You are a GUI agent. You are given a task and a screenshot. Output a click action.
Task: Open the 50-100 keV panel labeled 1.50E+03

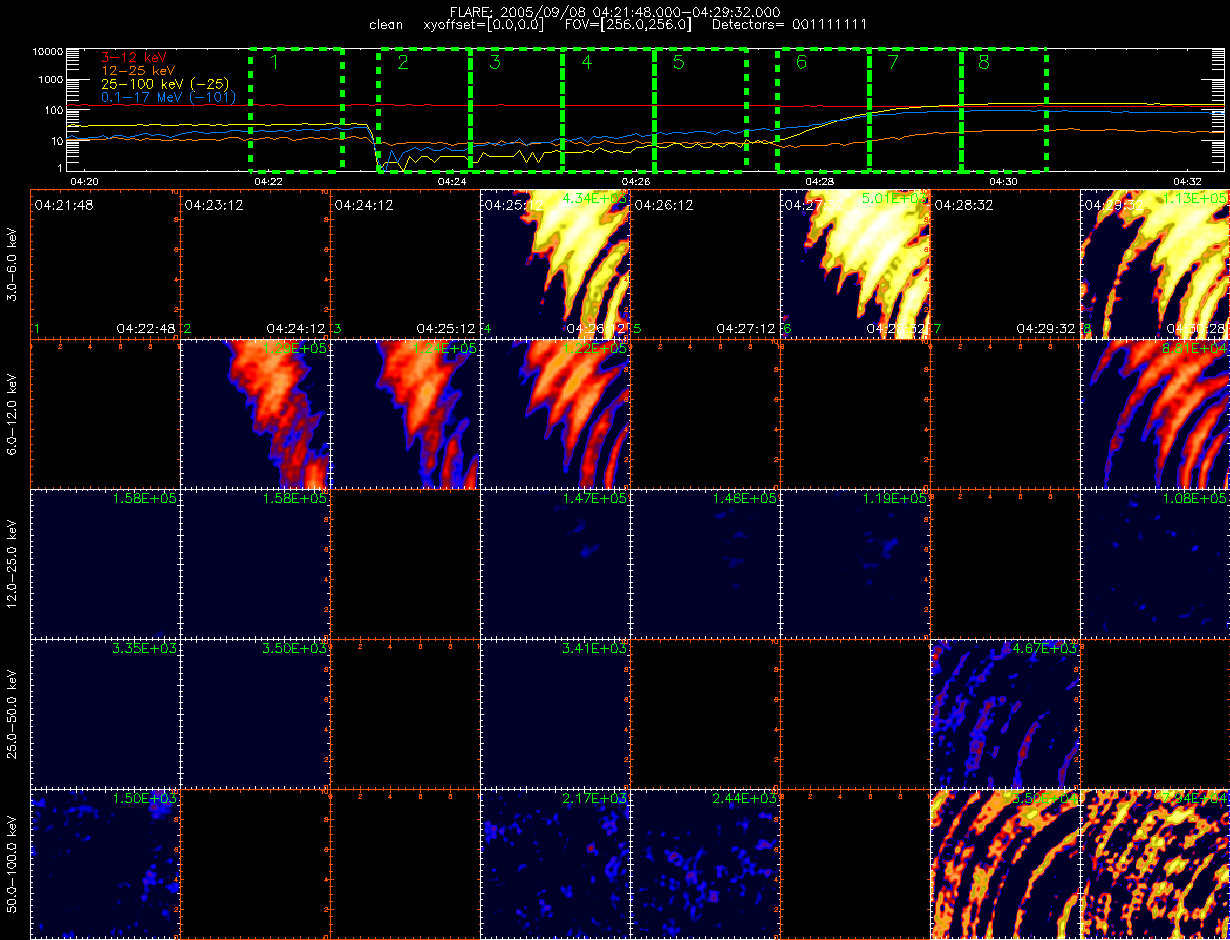(105, 863)
